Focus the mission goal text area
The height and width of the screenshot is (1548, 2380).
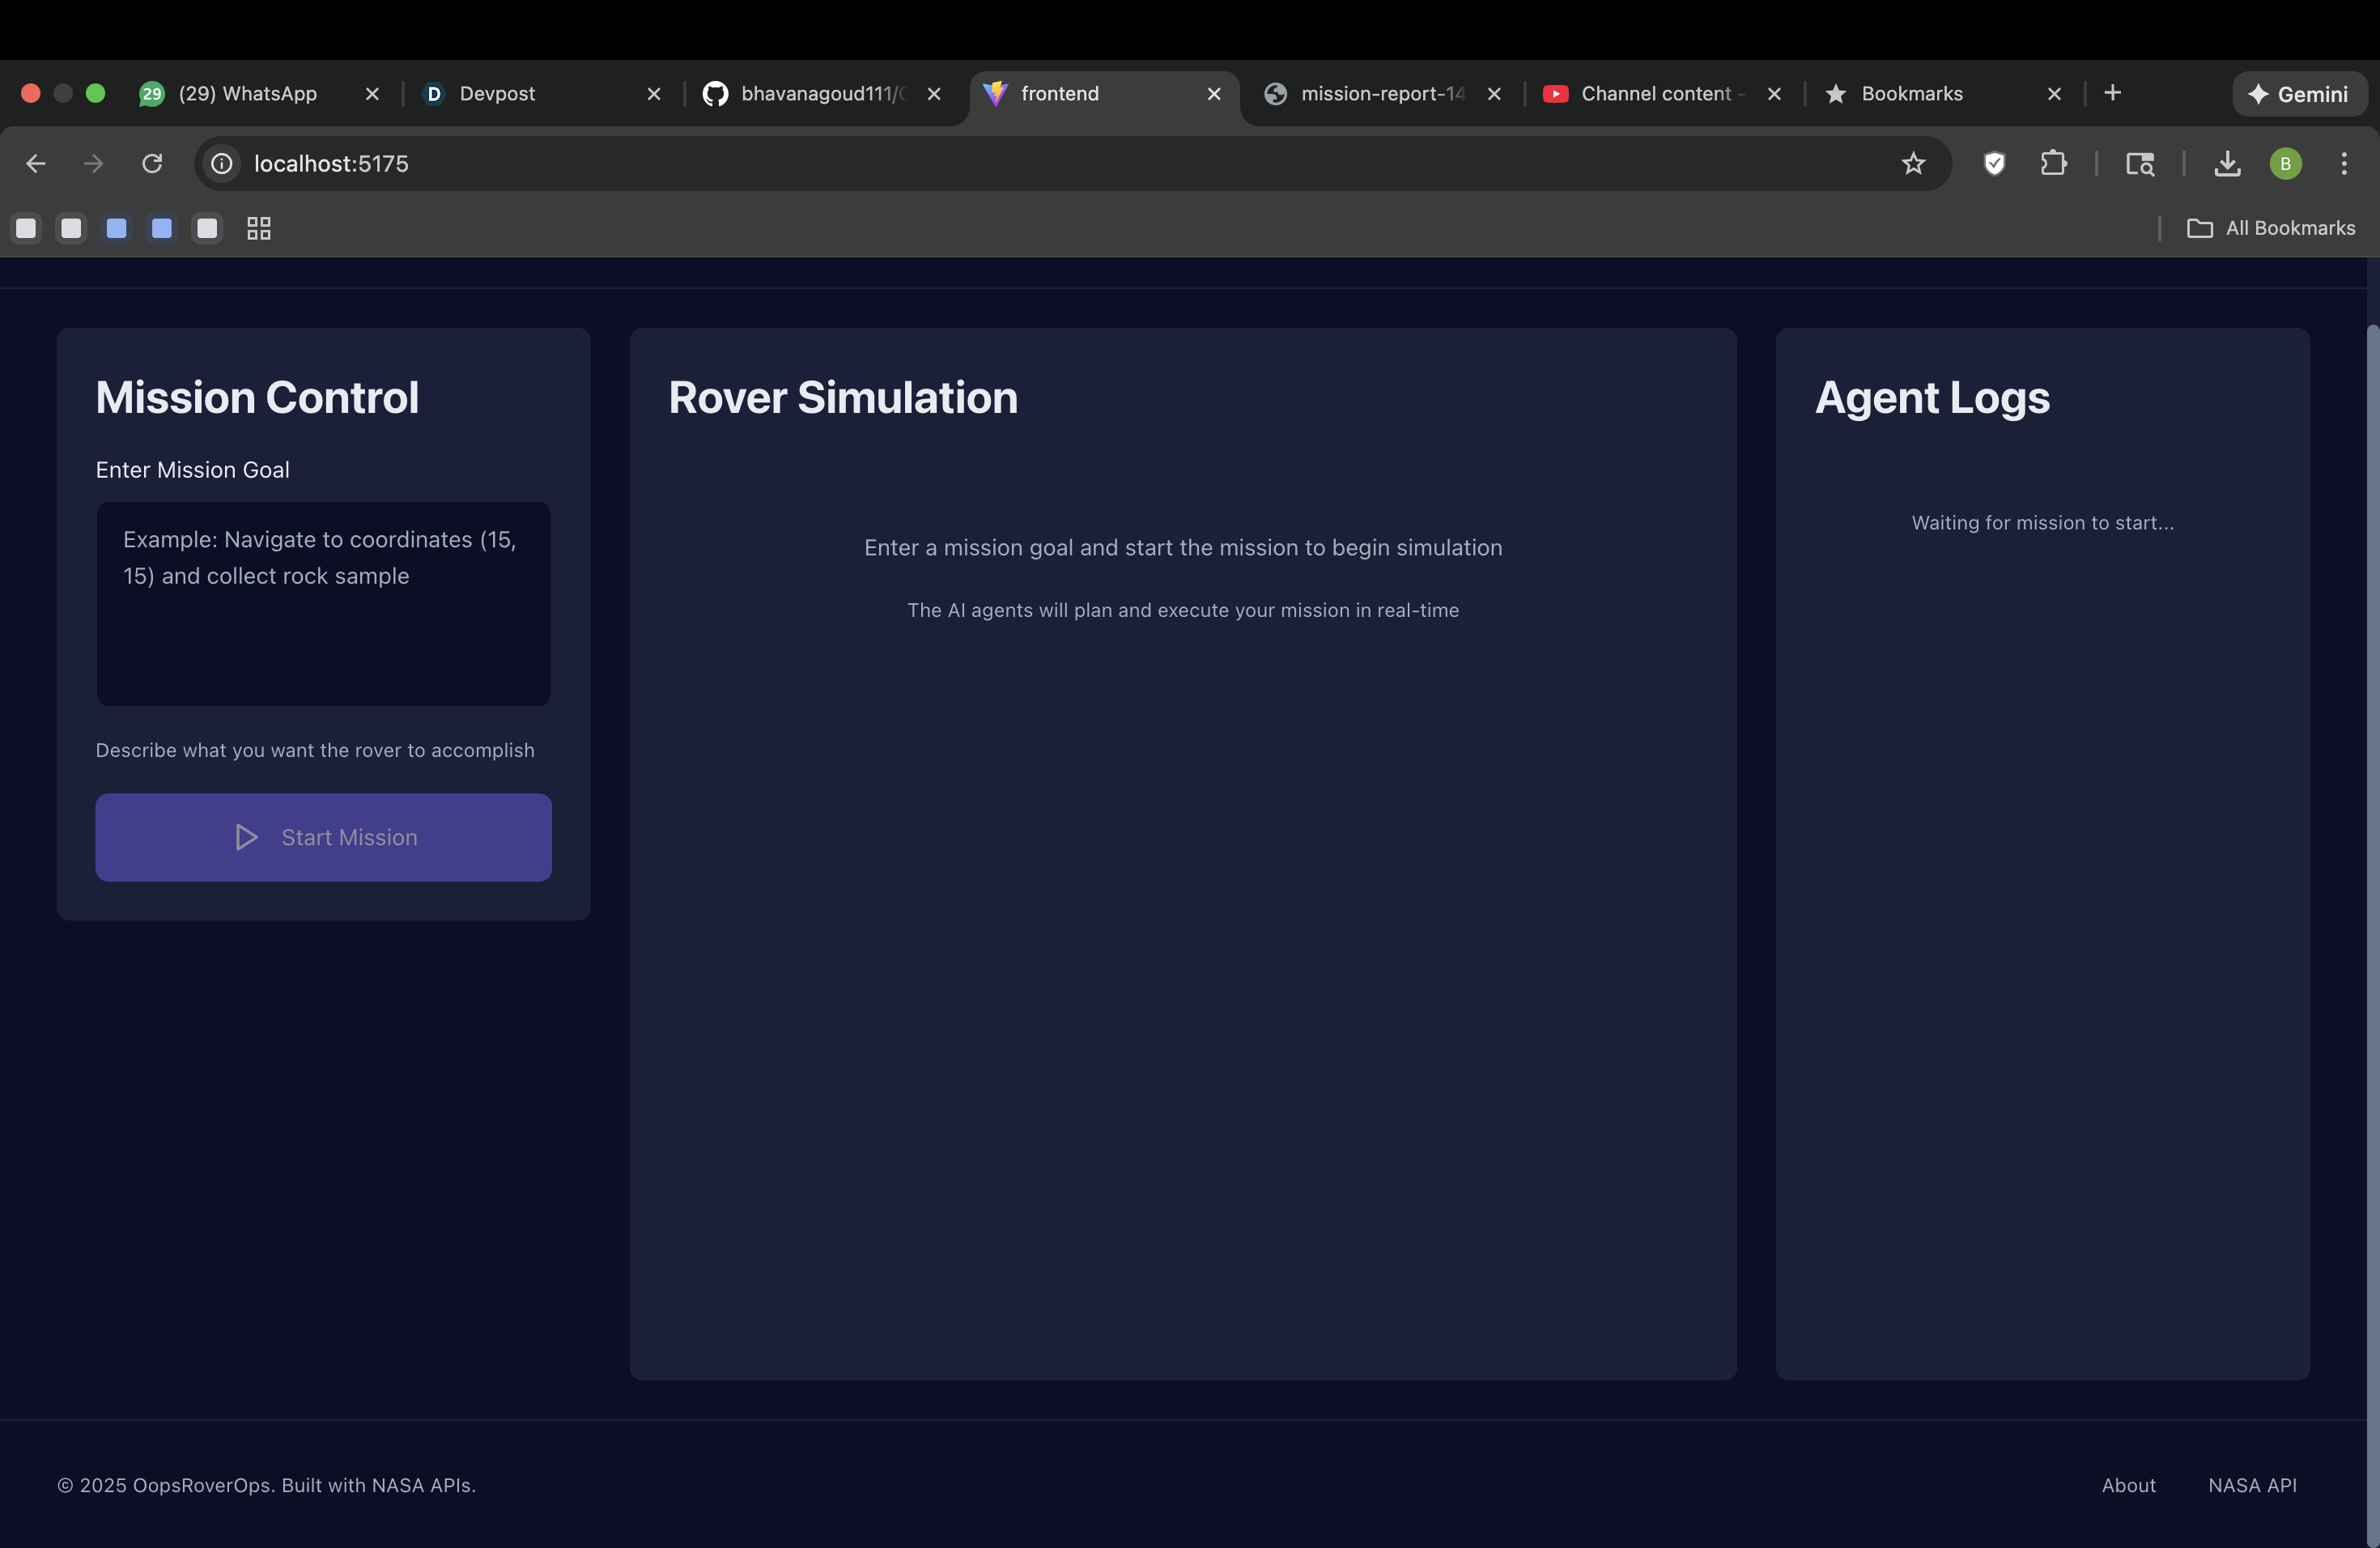coord(323,604)
